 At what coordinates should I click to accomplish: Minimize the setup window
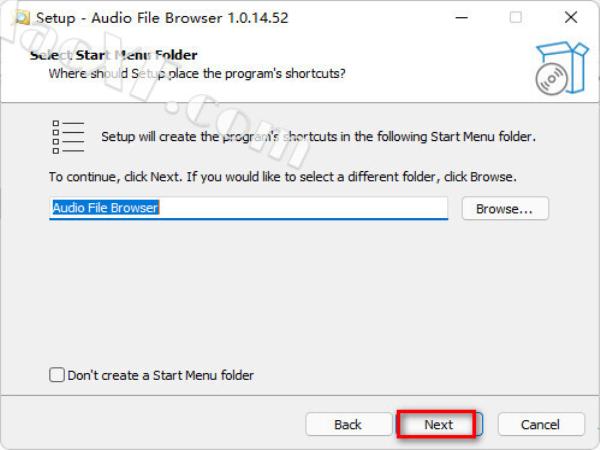point(462,18)
